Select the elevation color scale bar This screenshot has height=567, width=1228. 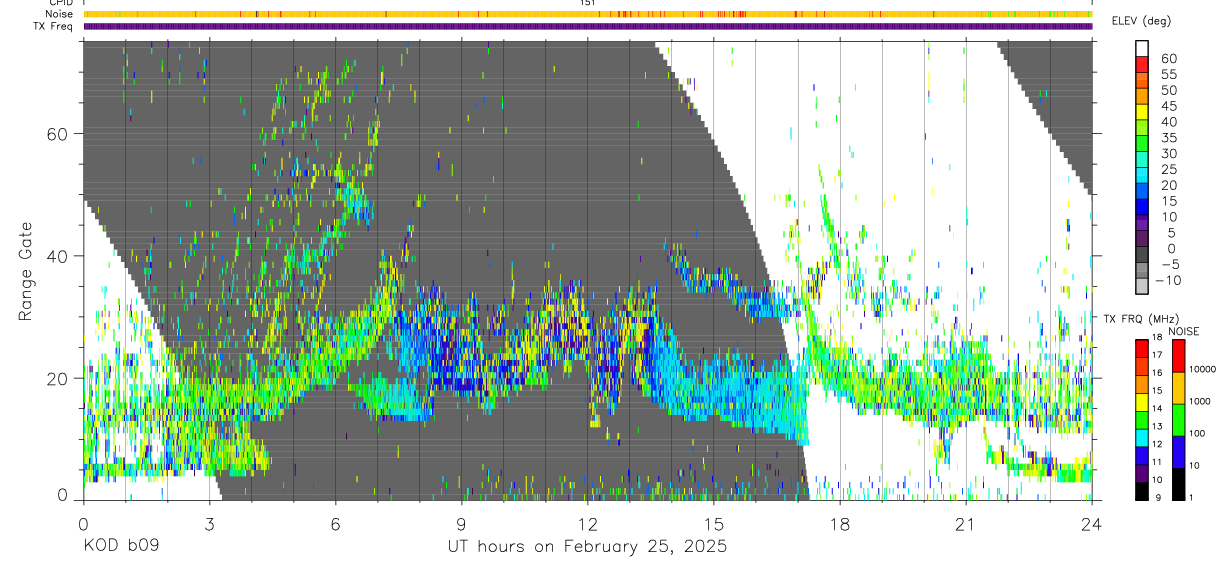tap(1141, 168)
